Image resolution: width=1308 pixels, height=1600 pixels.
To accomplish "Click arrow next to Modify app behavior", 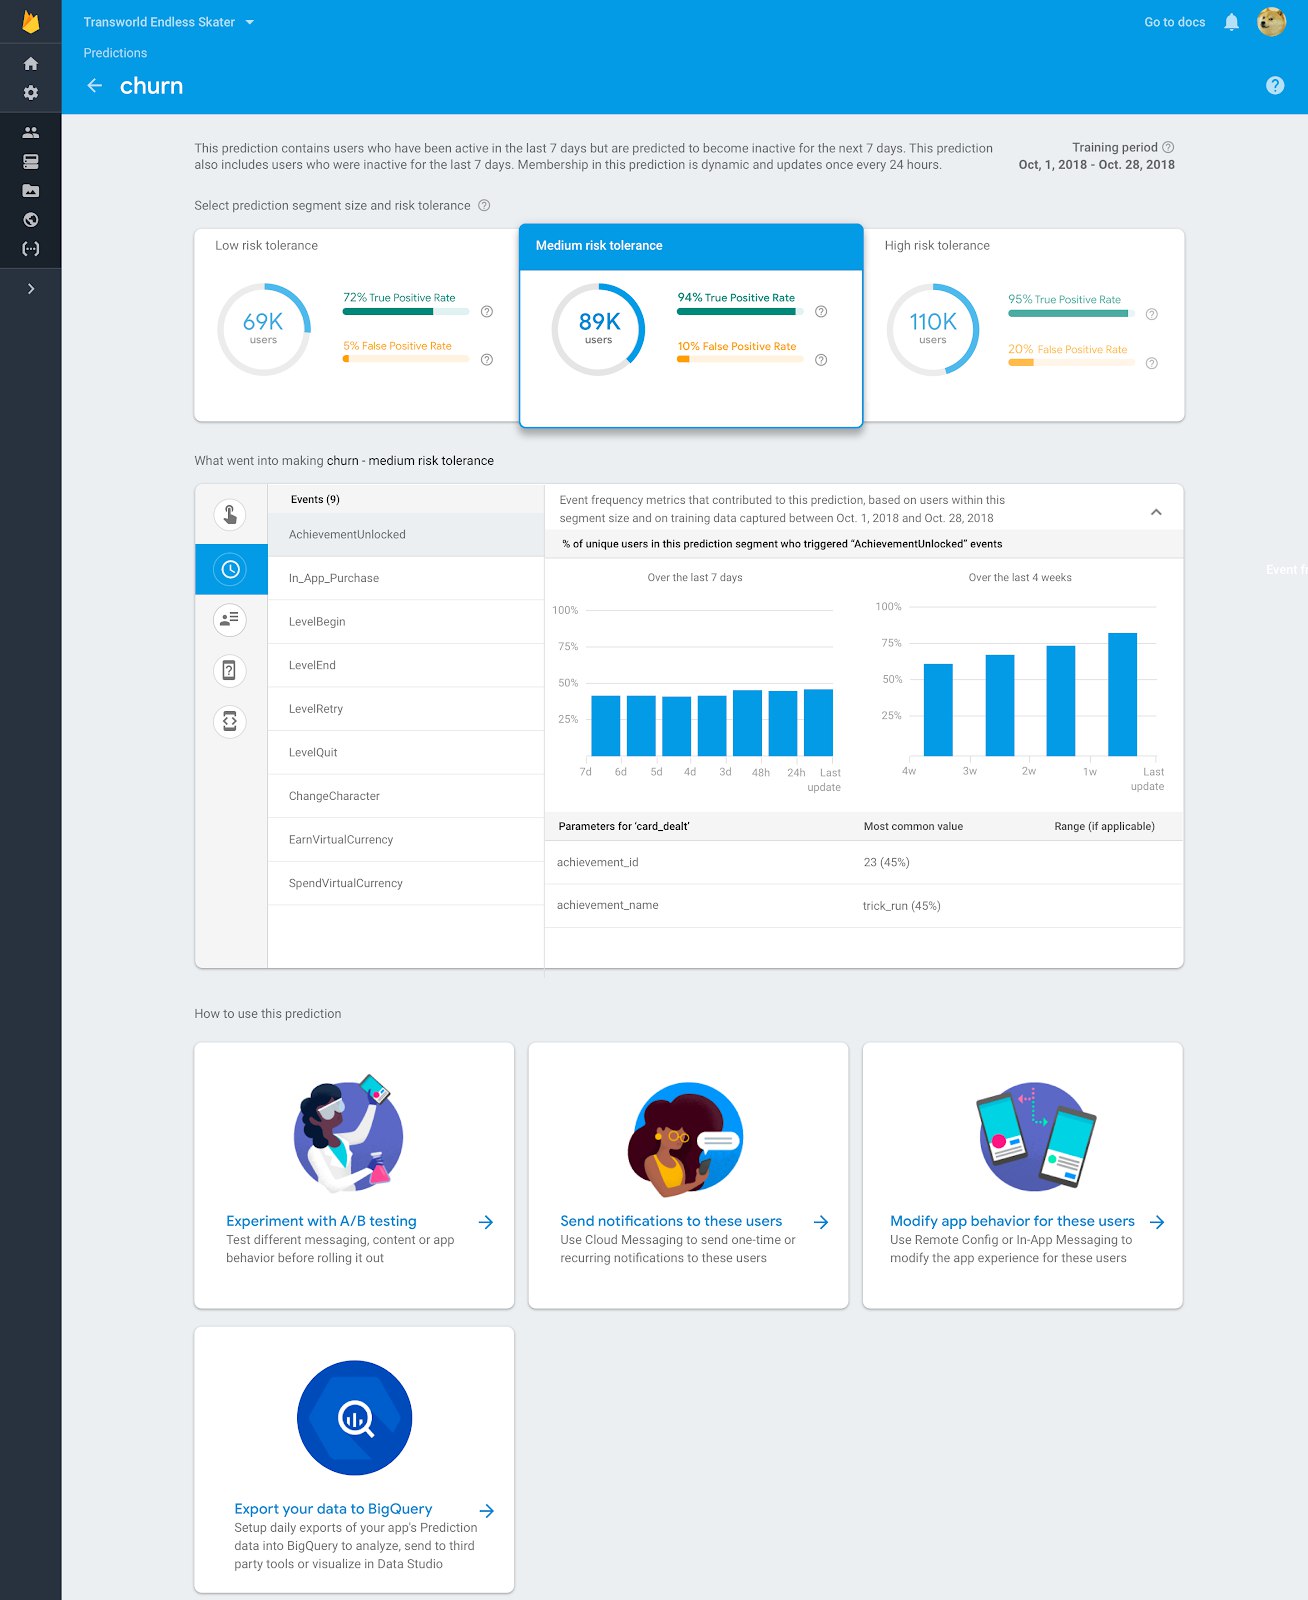I will click(x=1157, y=1222).
